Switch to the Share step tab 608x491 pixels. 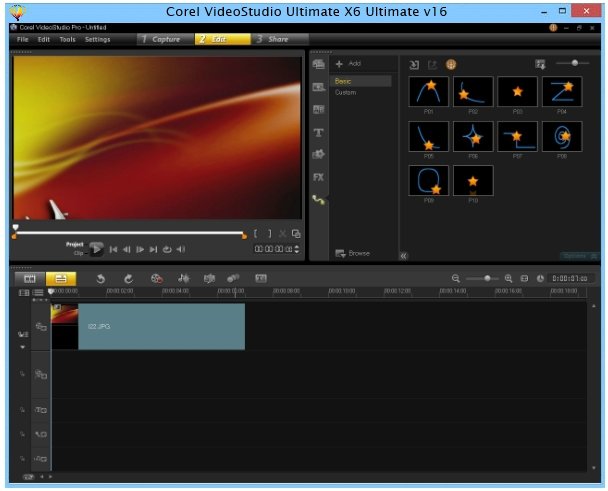point(280,39)
